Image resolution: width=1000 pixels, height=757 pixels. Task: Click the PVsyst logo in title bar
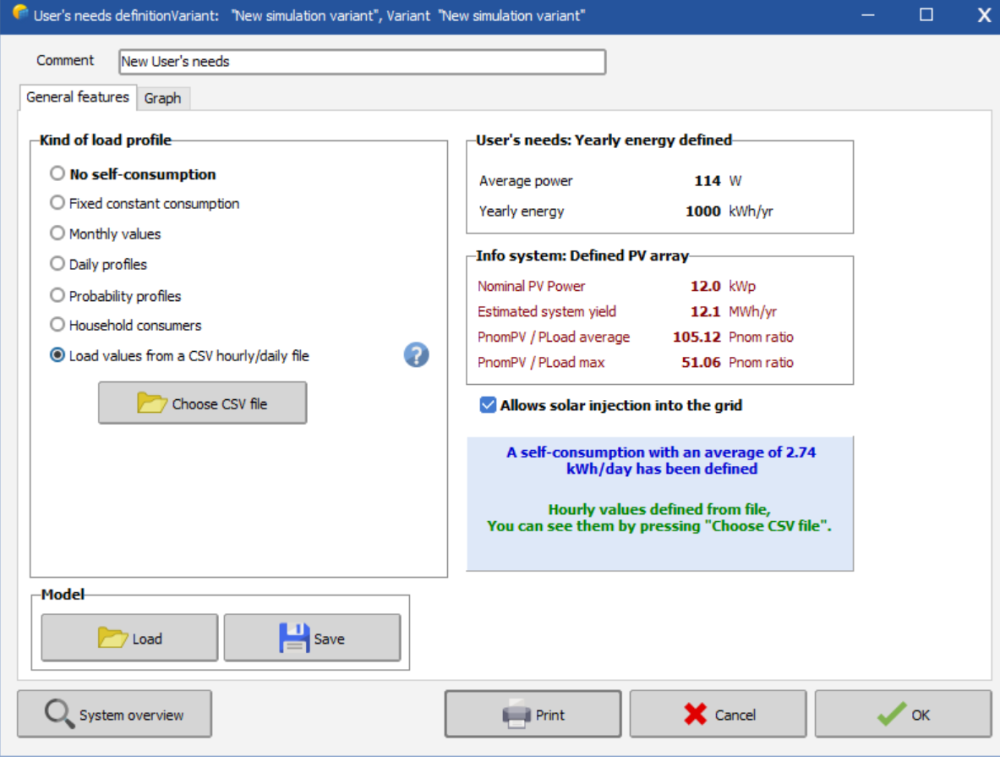tap(18, 15)
